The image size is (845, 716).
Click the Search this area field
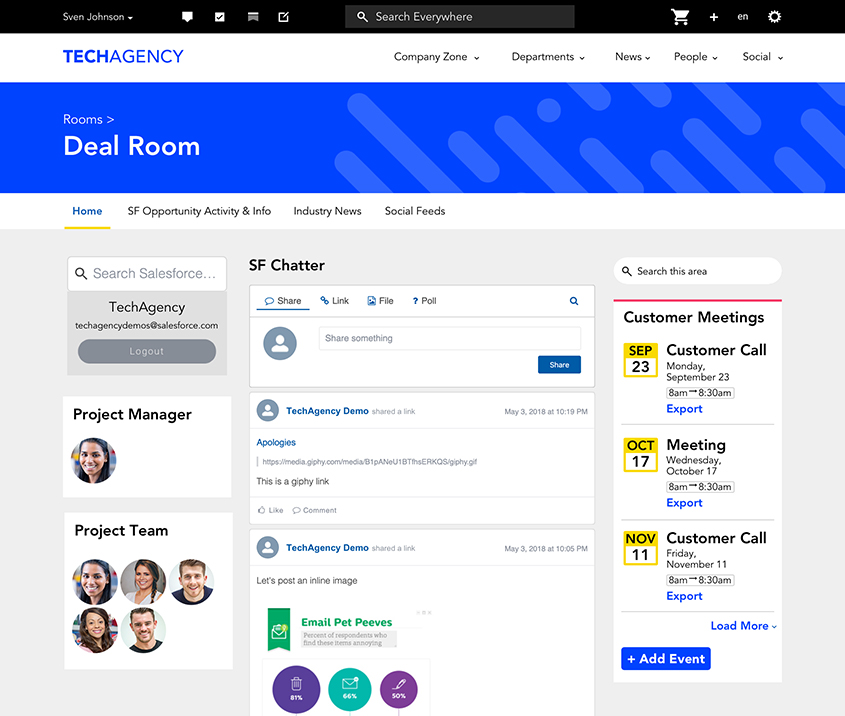(697, 271)
